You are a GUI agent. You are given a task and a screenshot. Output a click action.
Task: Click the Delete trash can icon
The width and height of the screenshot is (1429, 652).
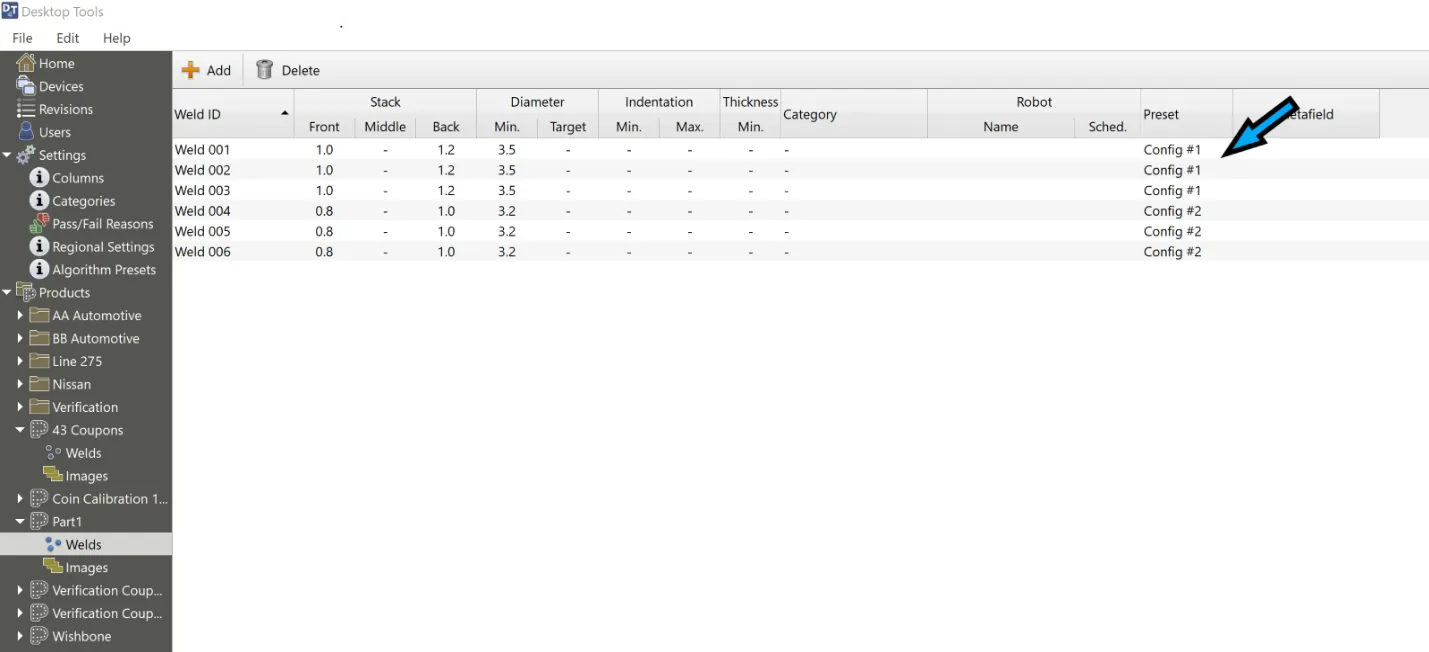pyautogui.click(x=264, y=70)
